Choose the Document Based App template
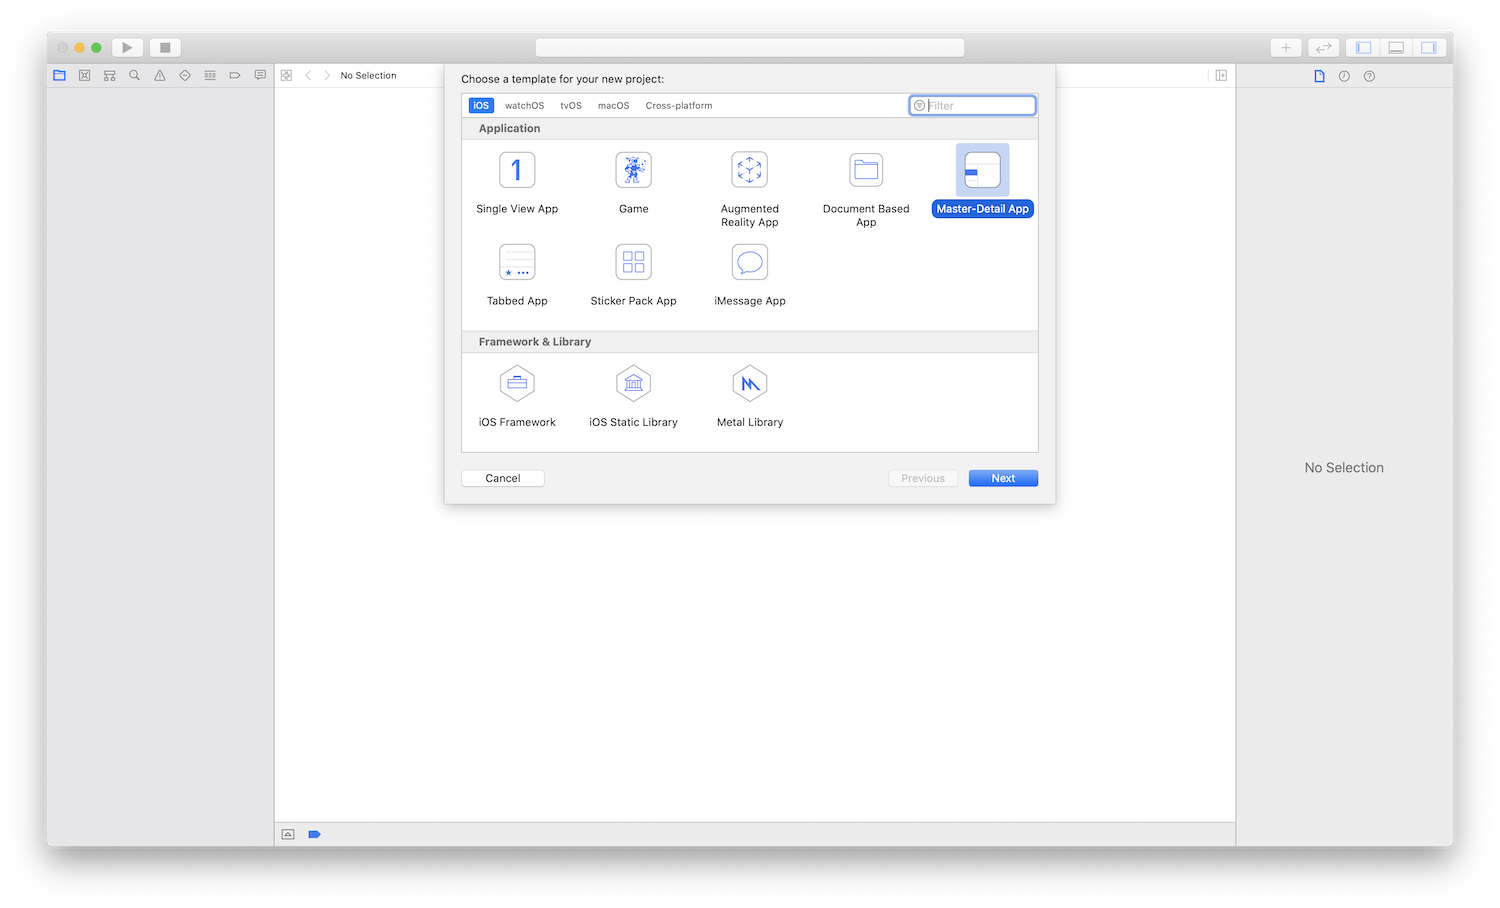 866,190
